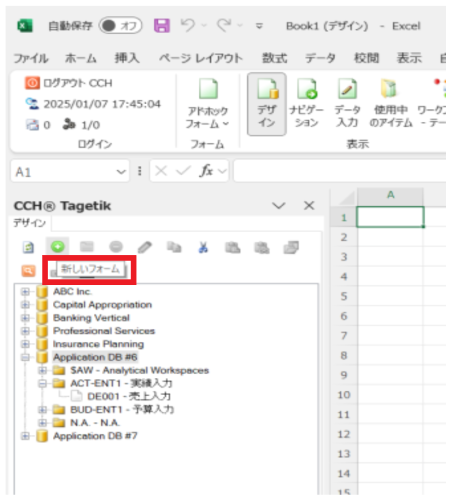Screen dimensions: 450x495
Task: Click the green New Form plus icon
Action: click(57, 247)
